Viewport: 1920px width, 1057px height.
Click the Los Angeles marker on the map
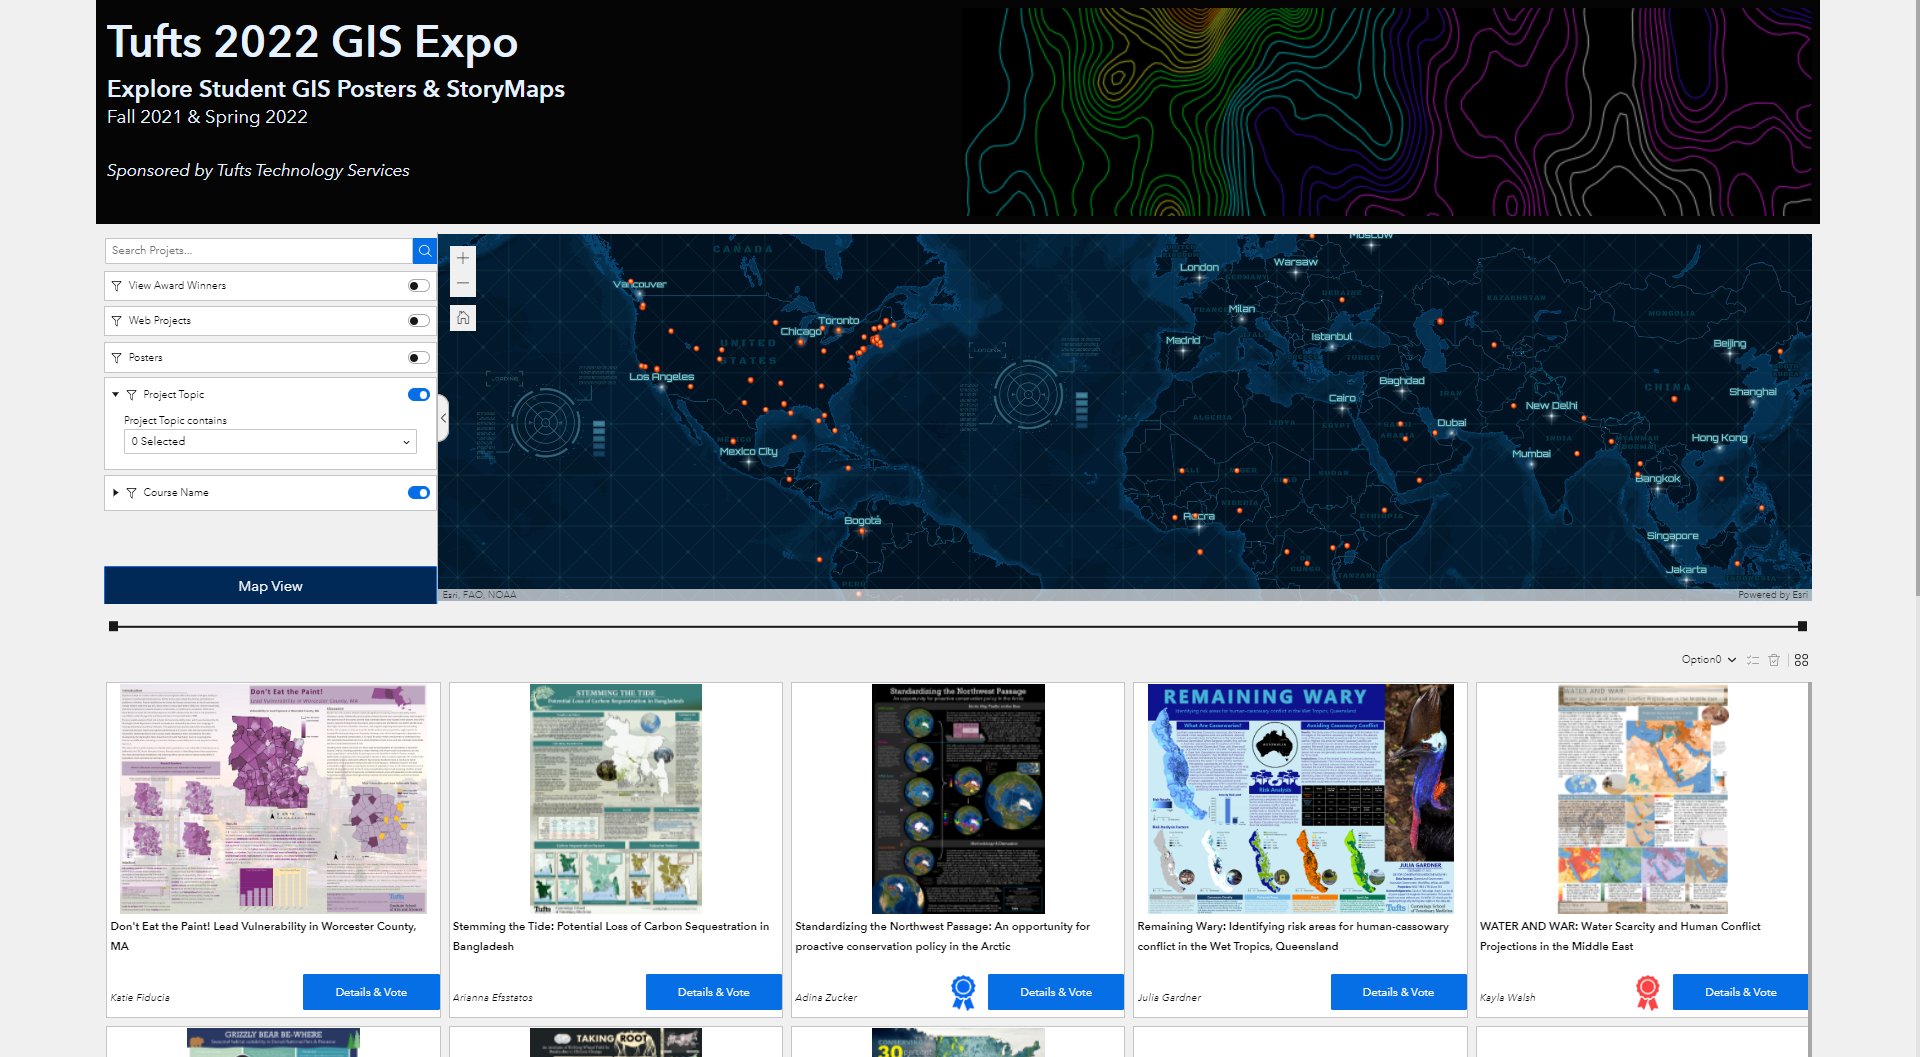pyautogui.click(x=662, y=388)
